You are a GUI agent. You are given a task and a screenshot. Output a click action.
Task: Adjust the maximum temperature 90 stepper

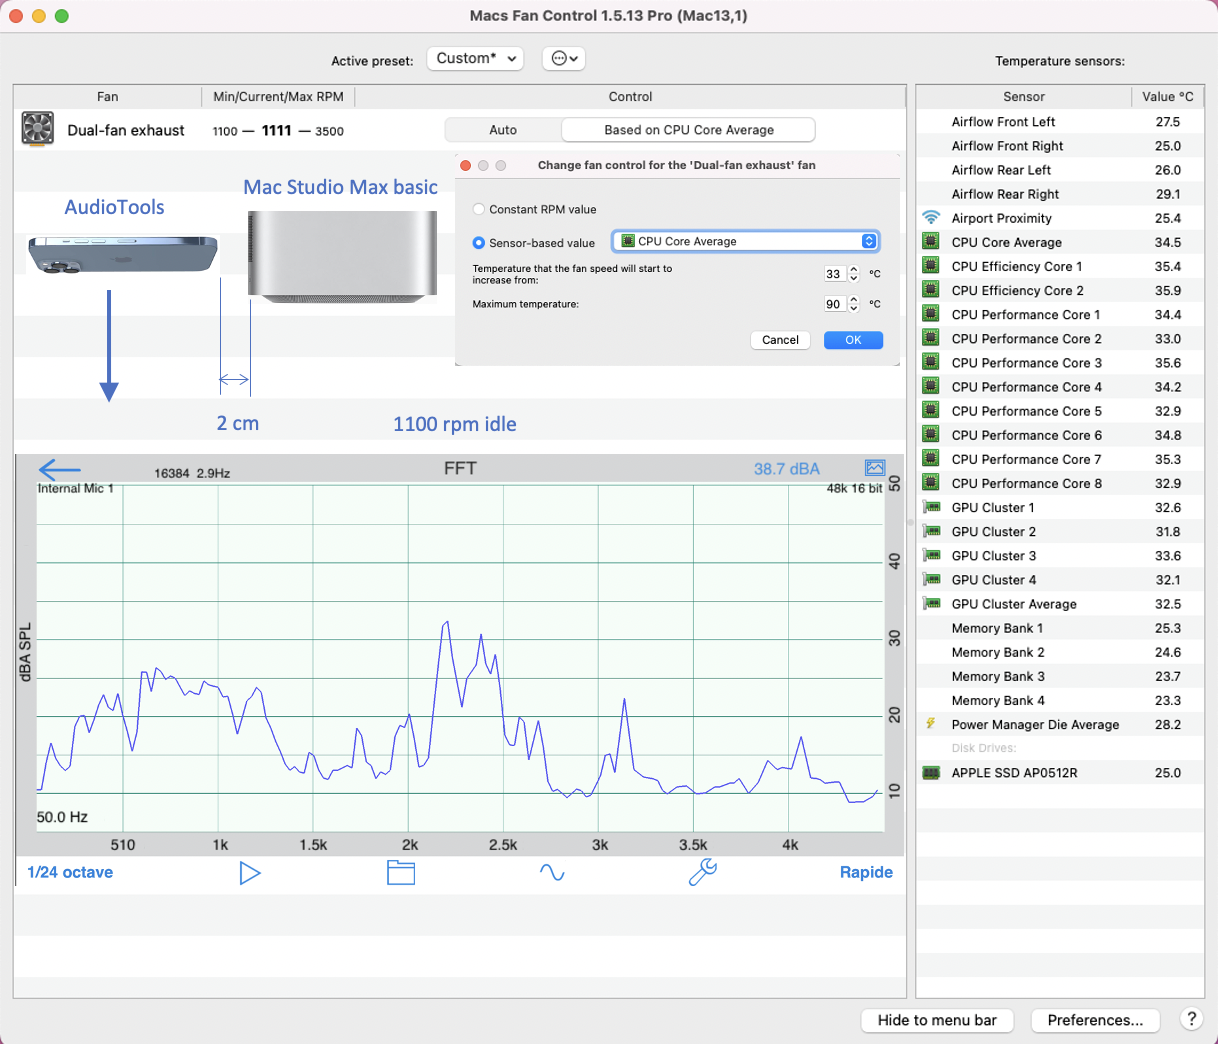pyautogui.click(x=853, y=303)
